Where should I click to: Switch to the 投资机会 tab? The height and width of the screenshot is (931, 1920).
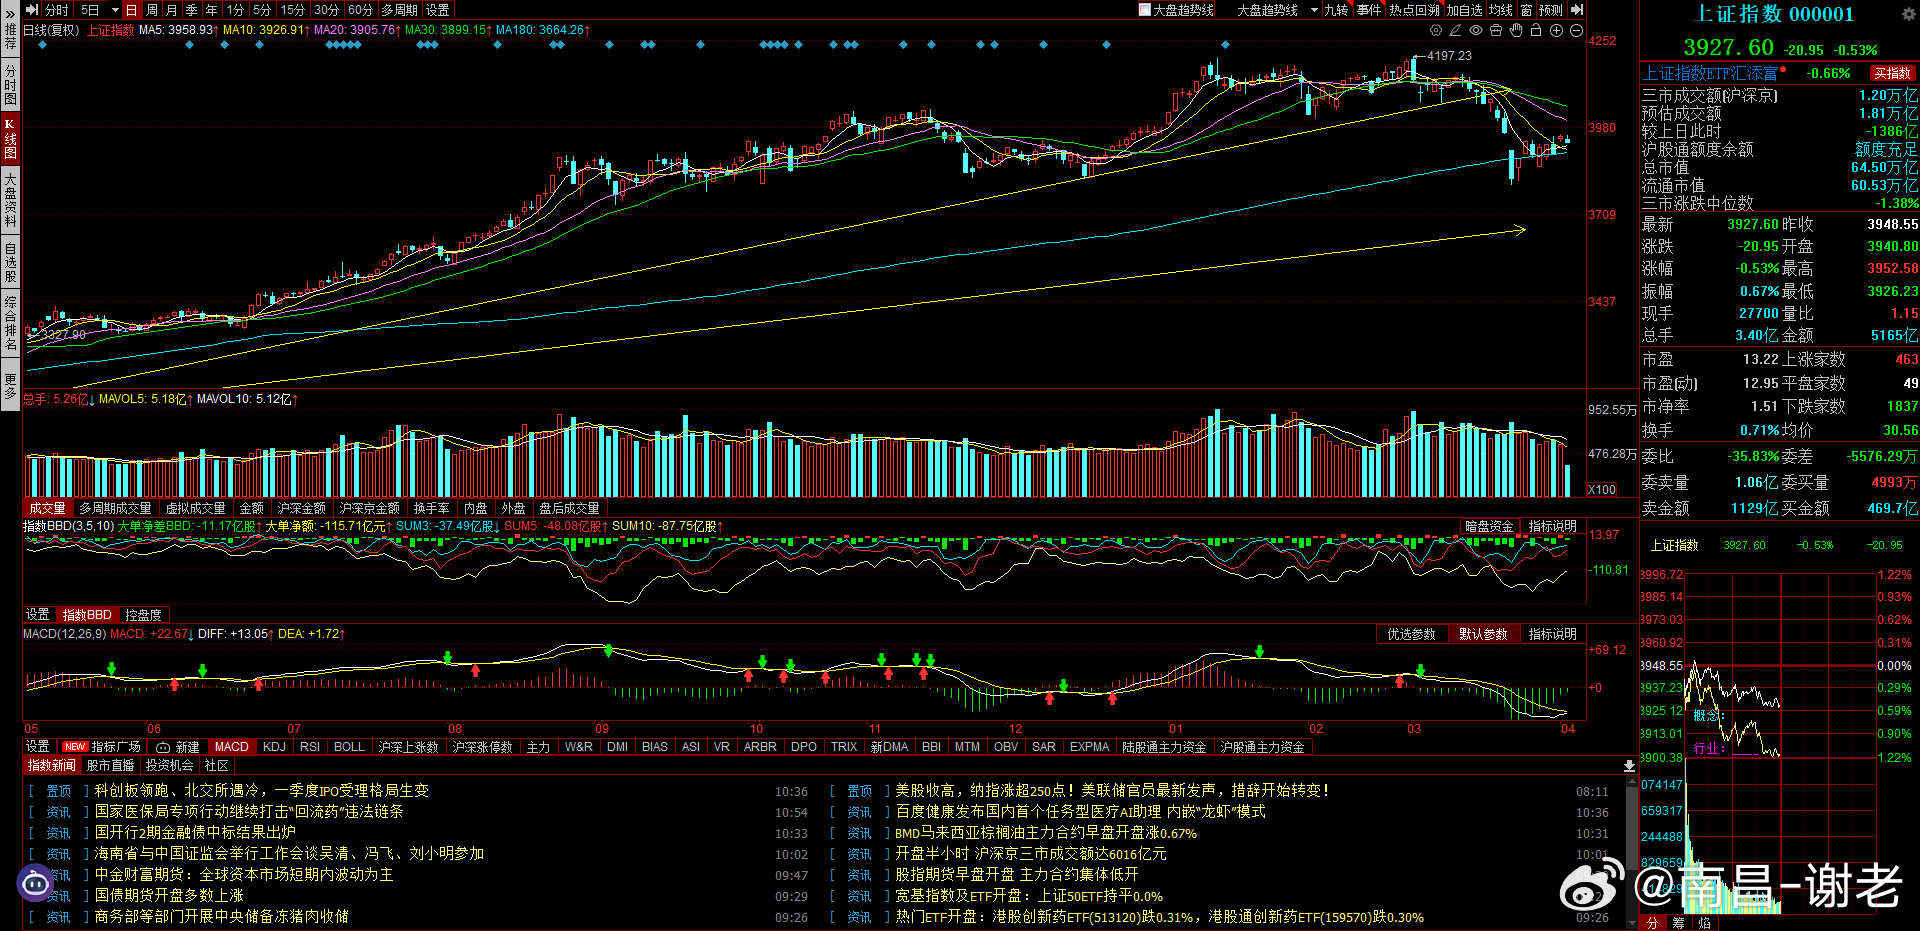click(x=169, y=766)
